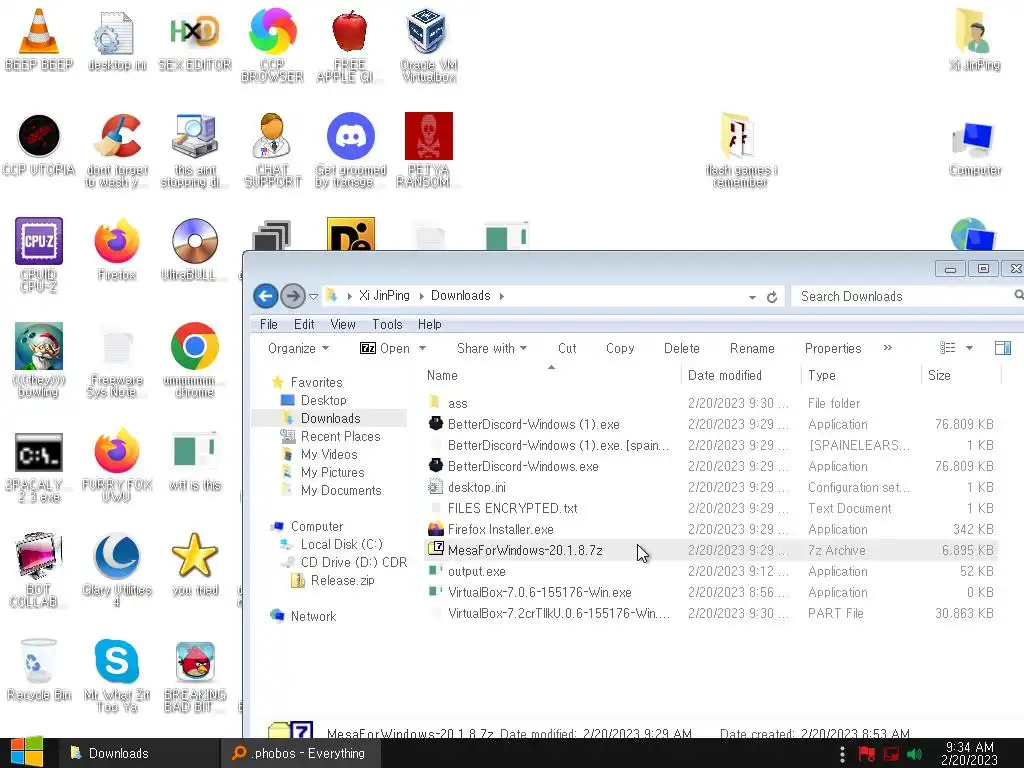Image resolution: width=1024 pixels, height=768 pixels.
Task: Toggle the preview pane button
Action: coord(1002,348)
